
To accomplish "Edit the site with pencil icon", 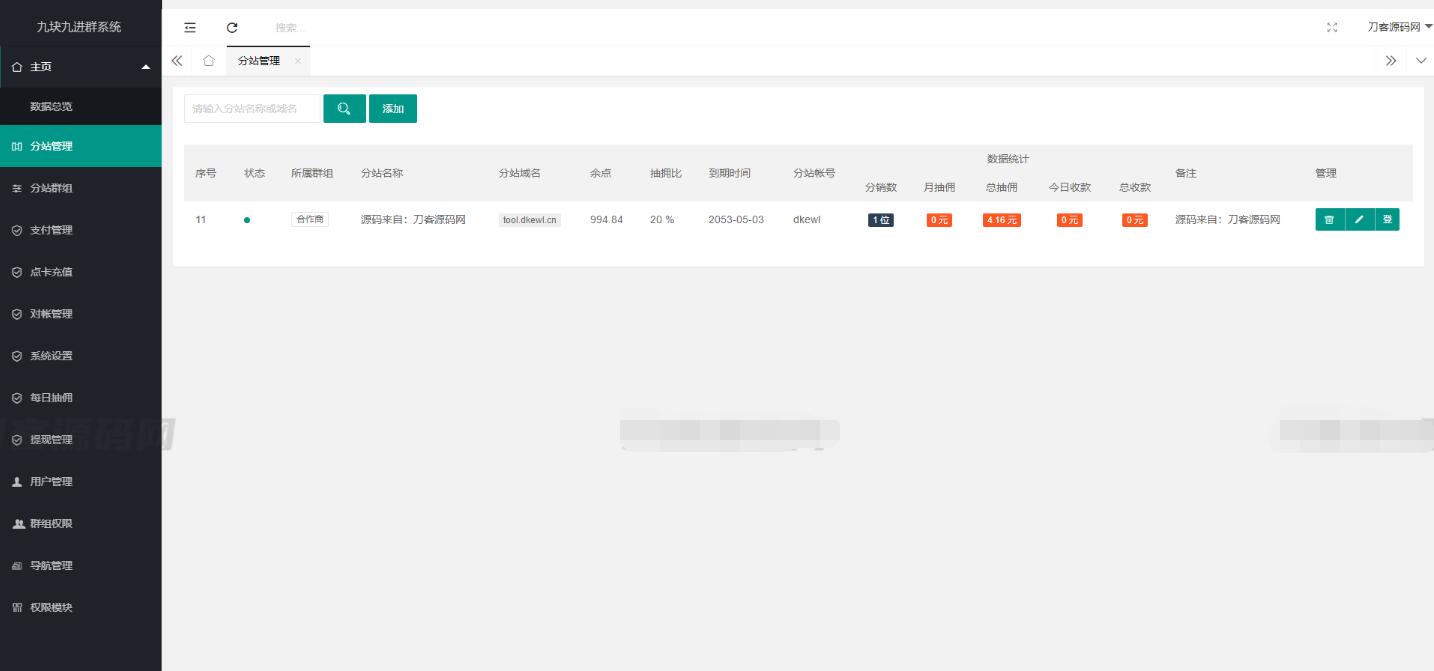I will click(1359, 220).
